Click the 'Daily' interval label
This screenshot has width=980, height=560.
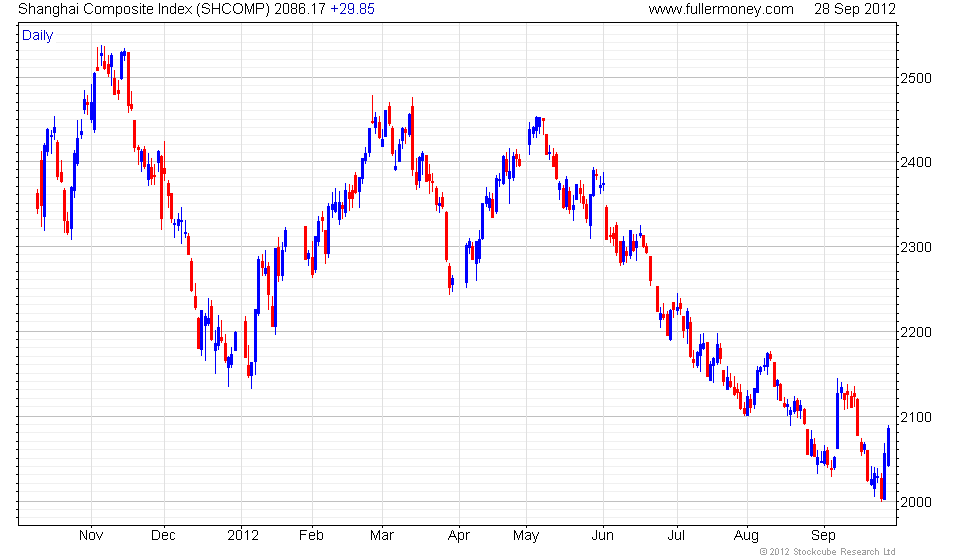click(x=38, y=36)
